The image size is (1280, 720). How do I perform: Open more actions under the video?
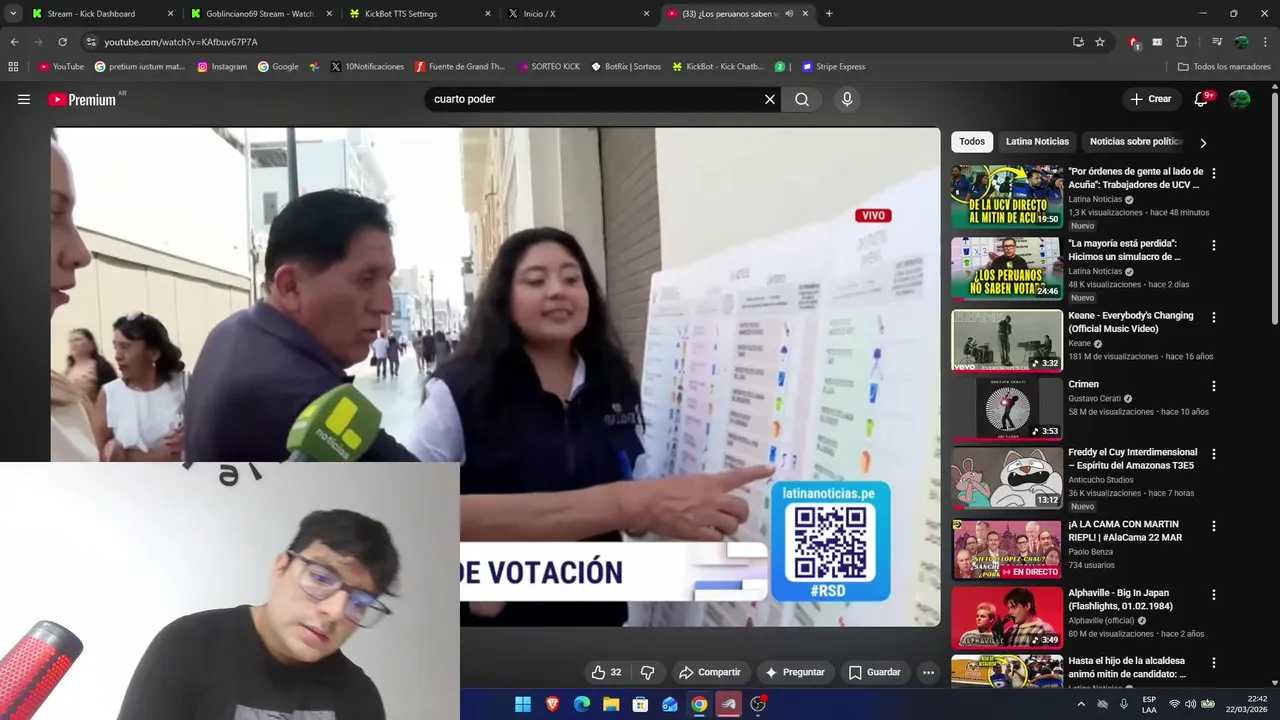click(x=928, y=672)
